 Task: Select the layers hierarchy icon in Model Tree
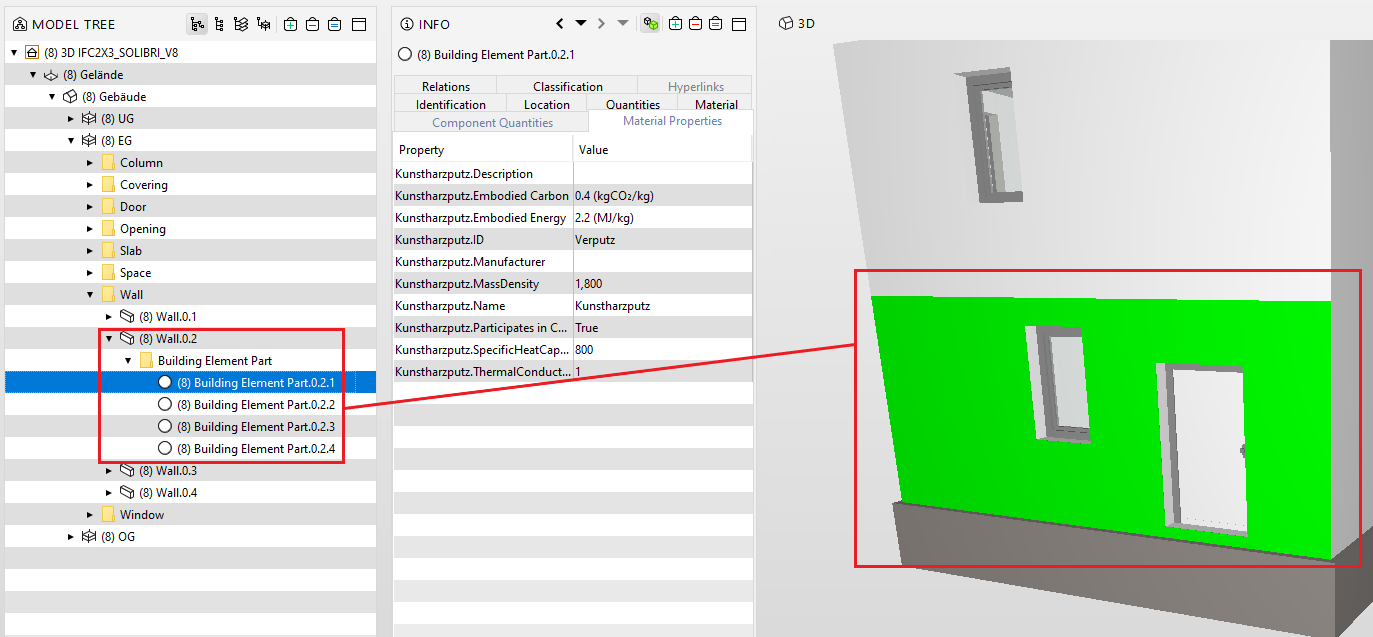tap(240, 24)
